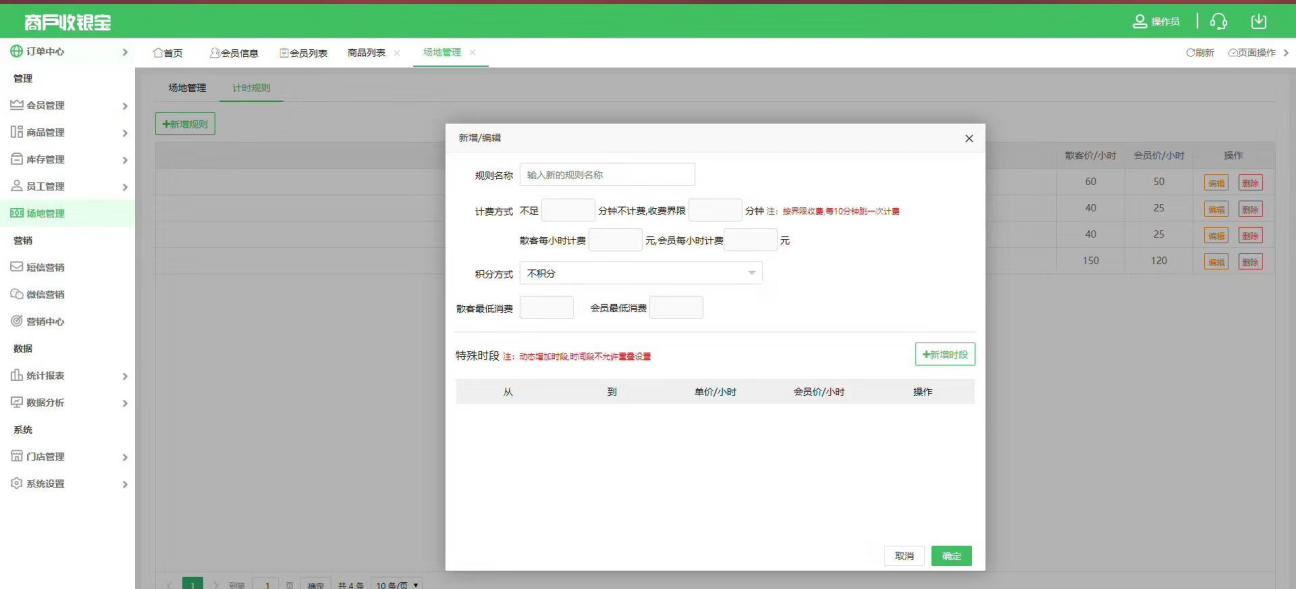Open the 积分方式 dropdown
The height and width of the screenshot is (589, 1296).
[x=641, y=273]
